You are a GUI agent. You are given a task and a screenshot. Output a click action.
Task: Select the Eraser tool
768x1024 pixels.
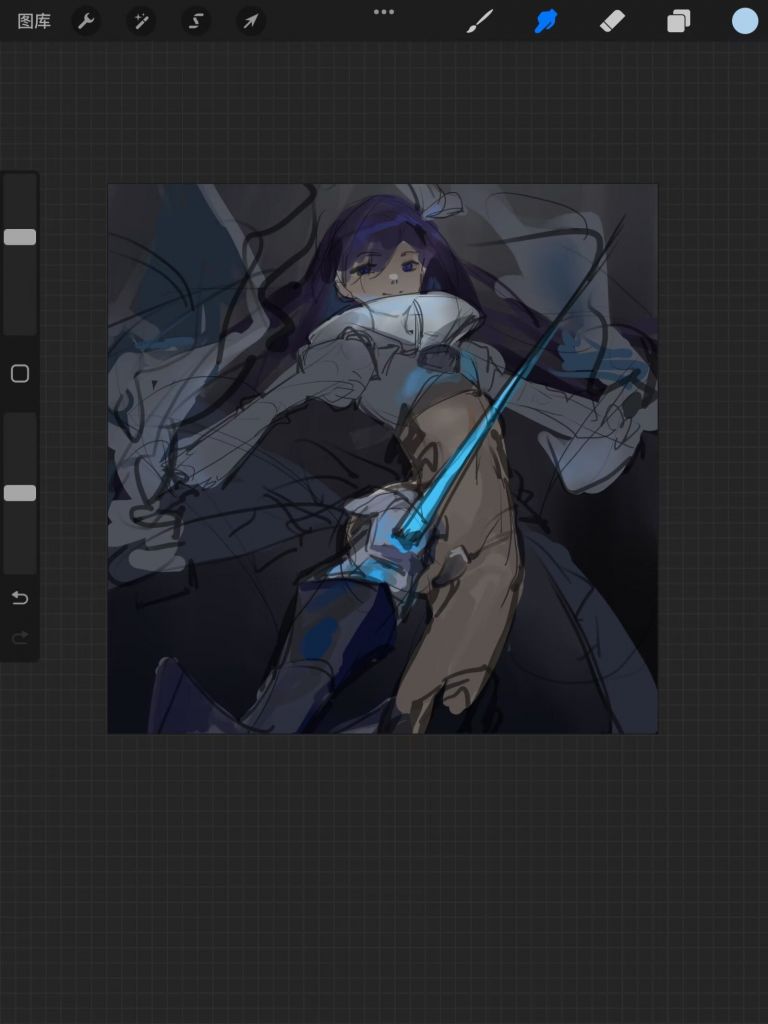point(612,21)
